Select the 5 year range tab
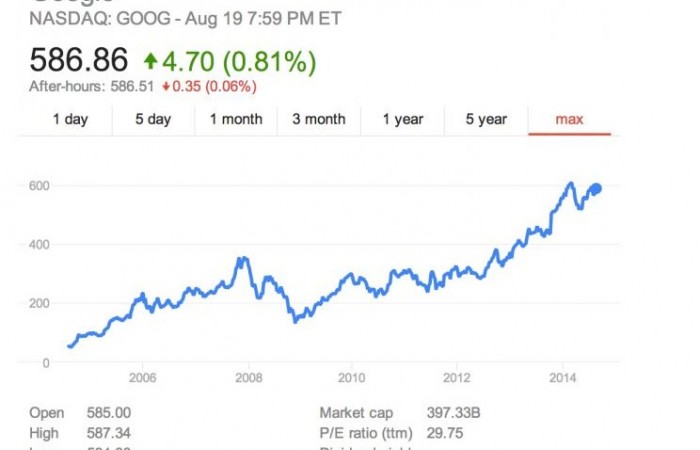 tap(486, 119)
